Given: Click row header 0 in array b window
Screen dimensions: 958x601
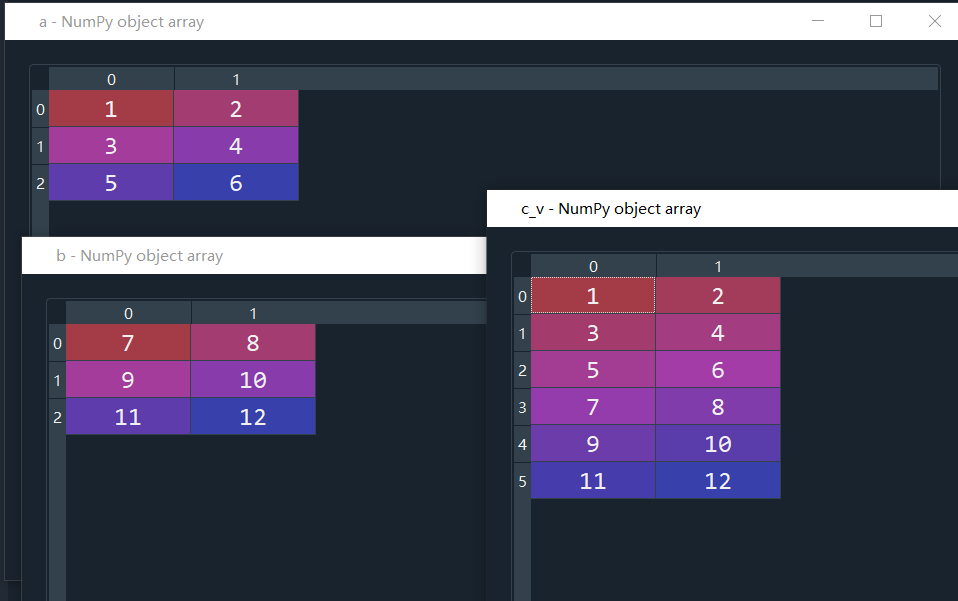Looking at the screenshot, I should click(x=57, y=343).
